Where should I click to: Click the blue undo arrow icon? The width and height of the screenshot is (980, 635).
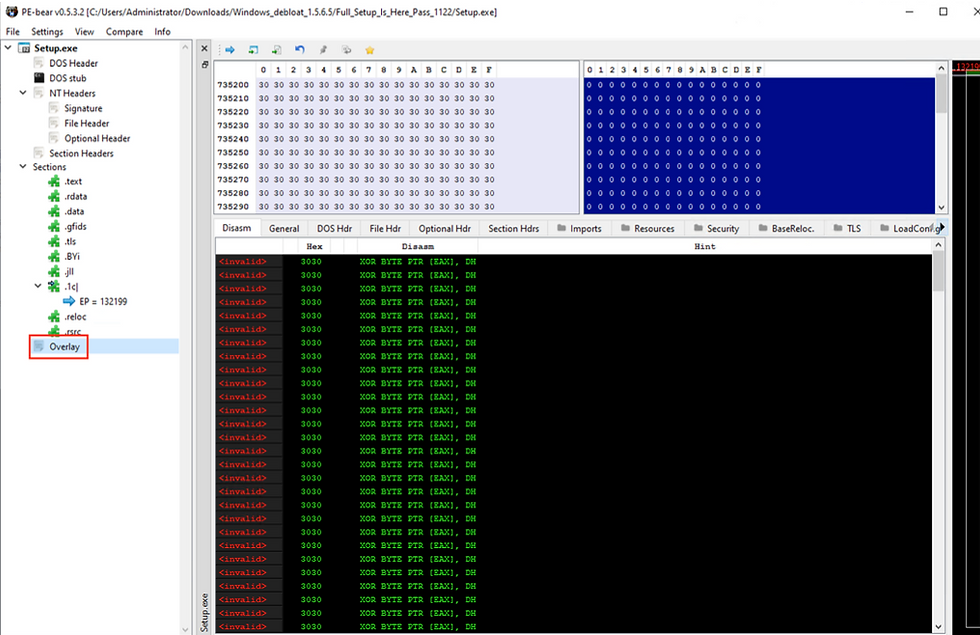click(x=300, y=50)
